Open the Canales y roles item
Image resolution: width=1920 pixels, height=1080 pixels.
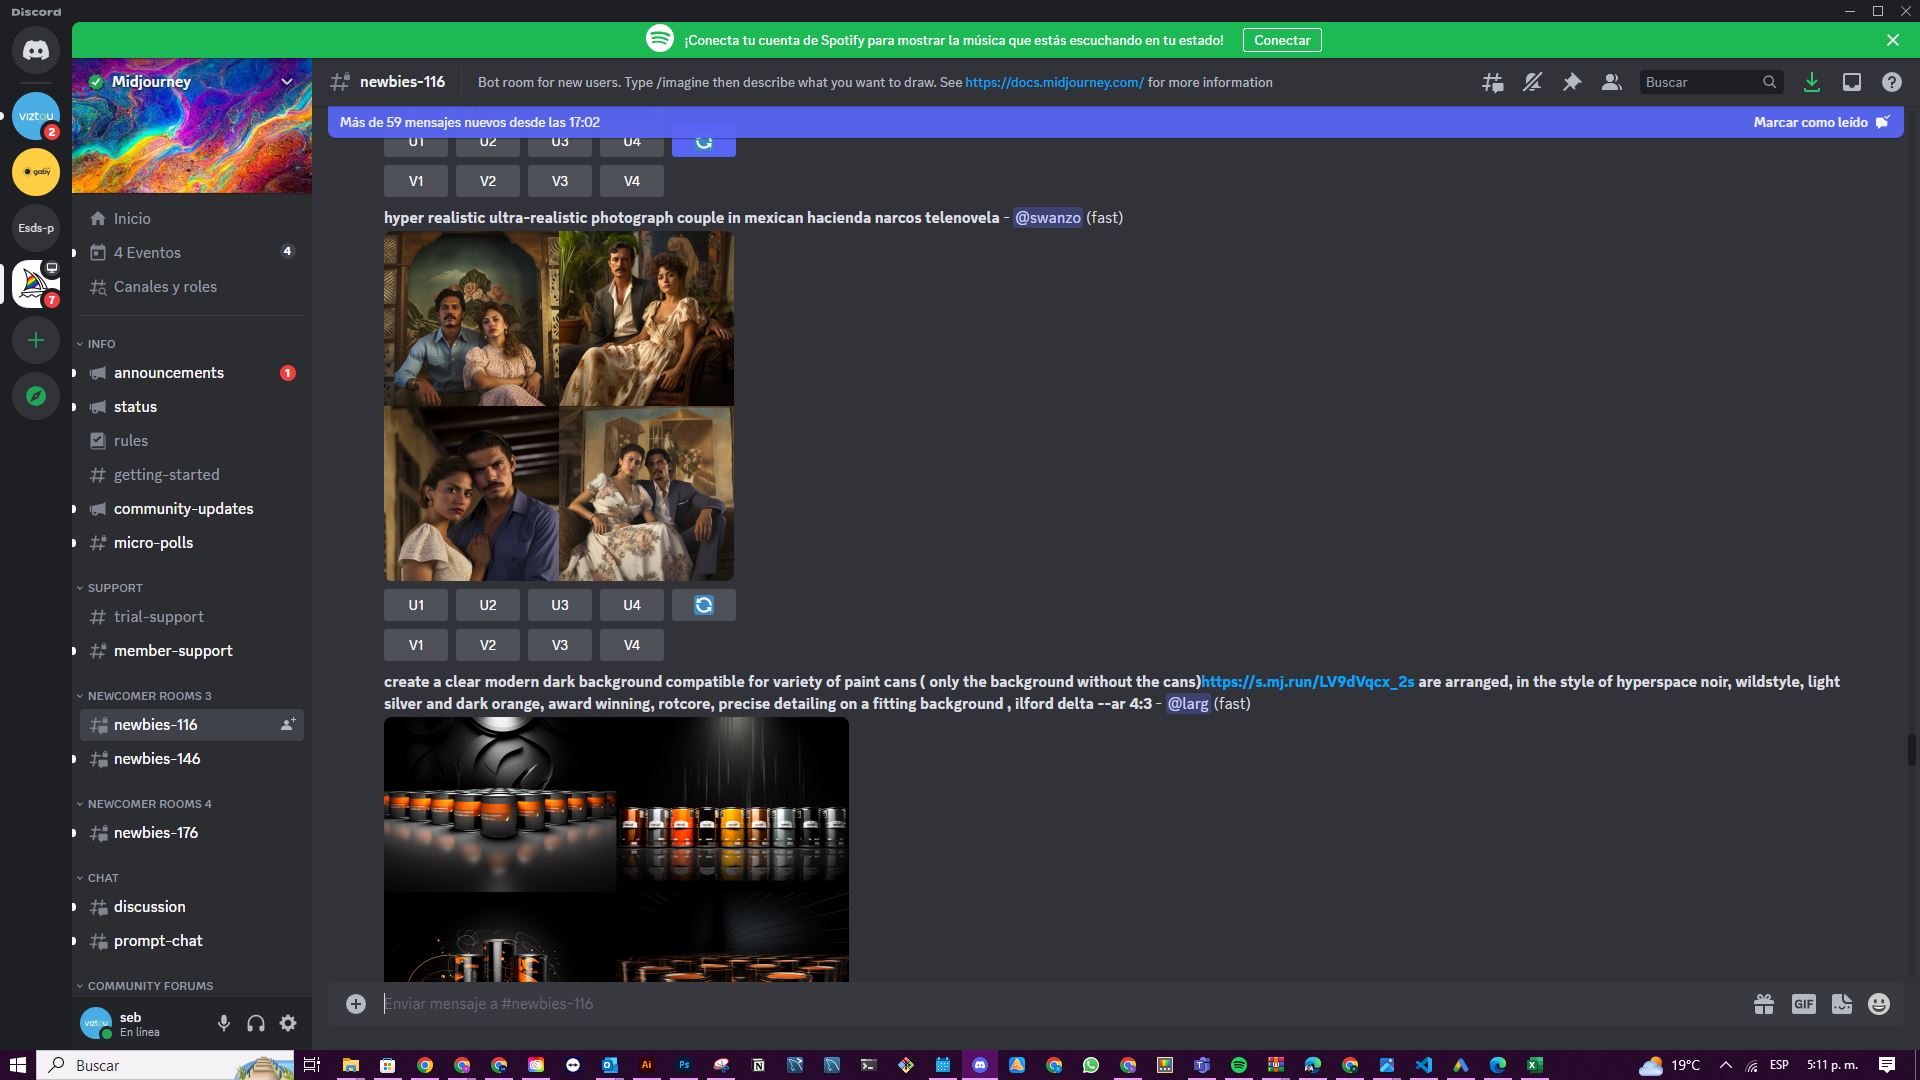point(165,287)
